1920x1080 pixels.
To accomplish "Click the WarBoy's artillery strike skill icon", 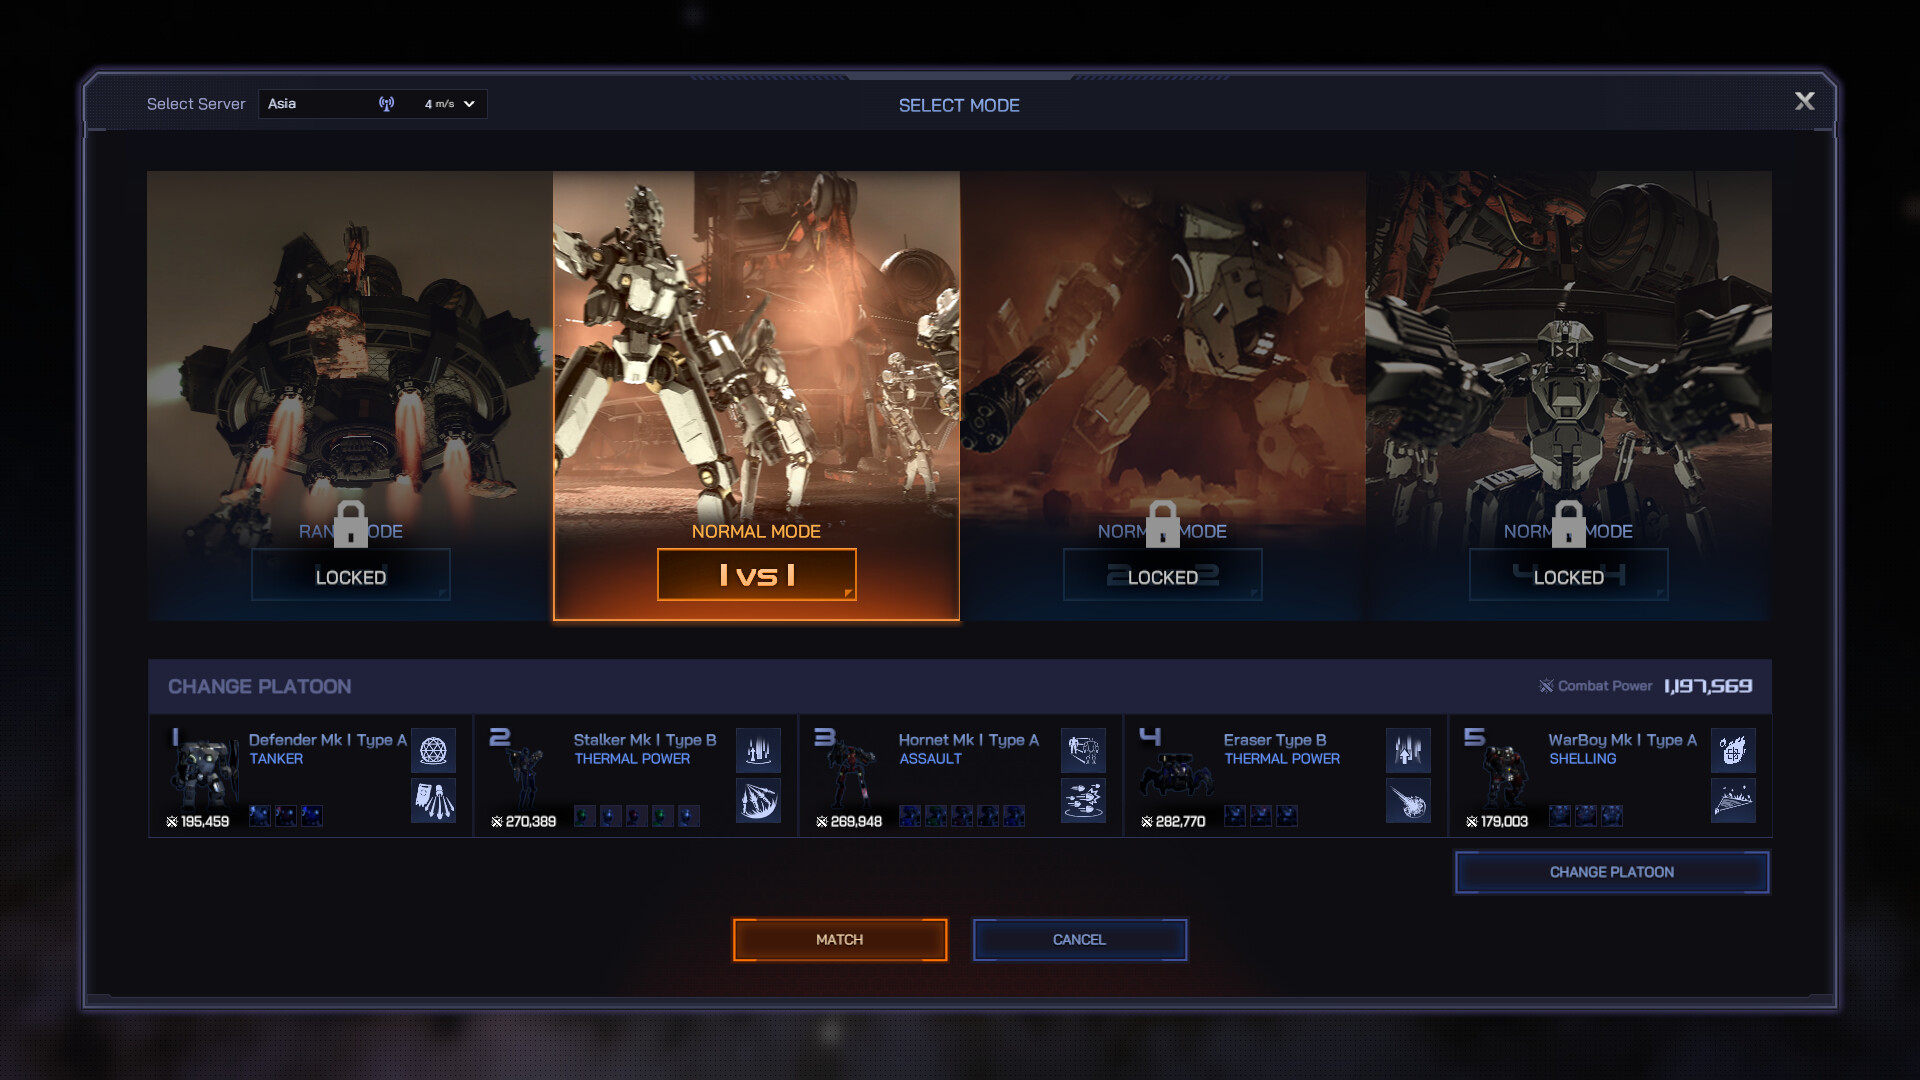I will (x=1734, y=801).
